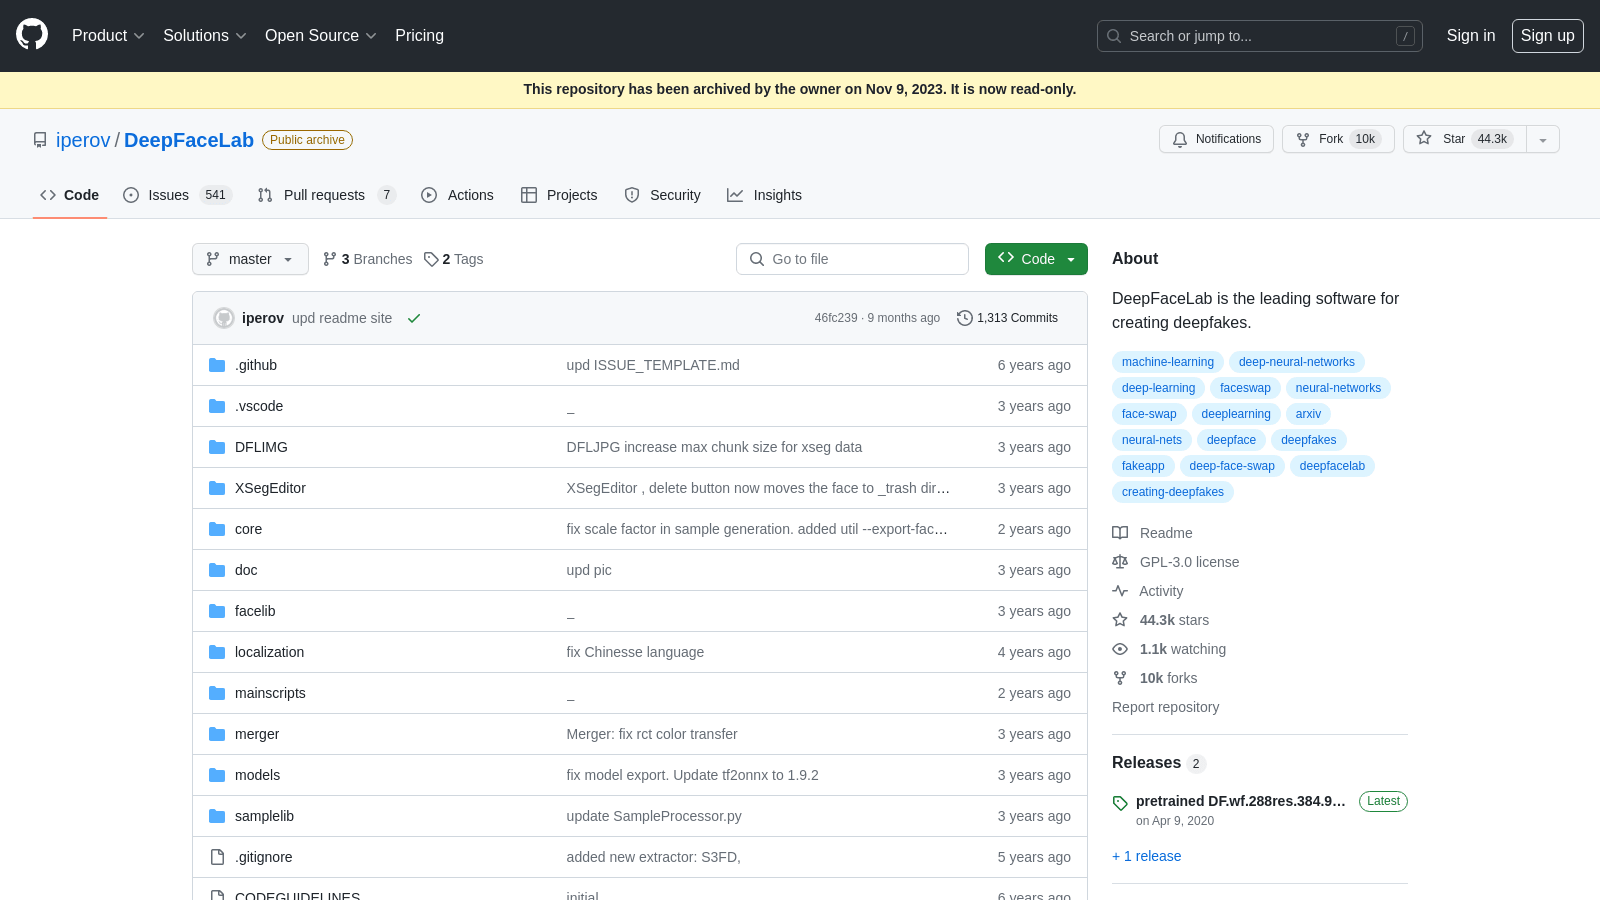Expand the Open Source menu
Image resolution: width=1600 pixels, height=900 pixels.
point(320,36)
